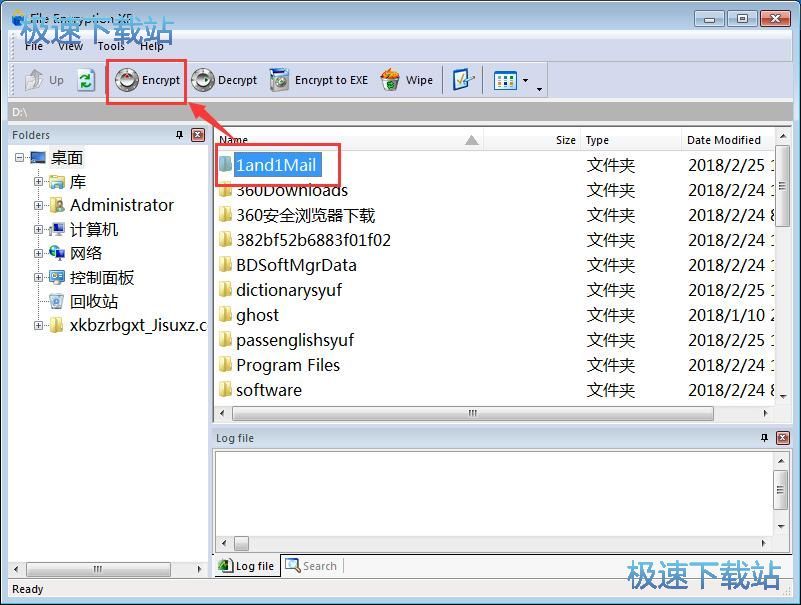This screenshot has height=605, width=801.
Task: Close the Folders panel
Action: [197, 135]
